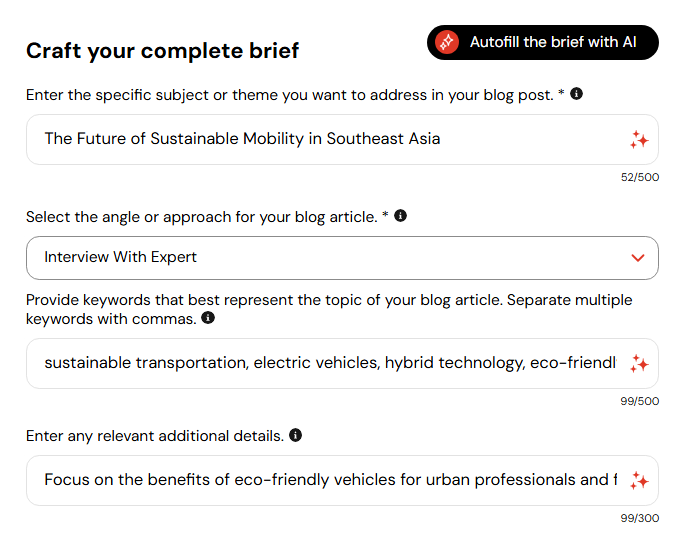This screenshot has width=683, height=543.
Task: Click the 99/300 details character counter
Action: 640,518
